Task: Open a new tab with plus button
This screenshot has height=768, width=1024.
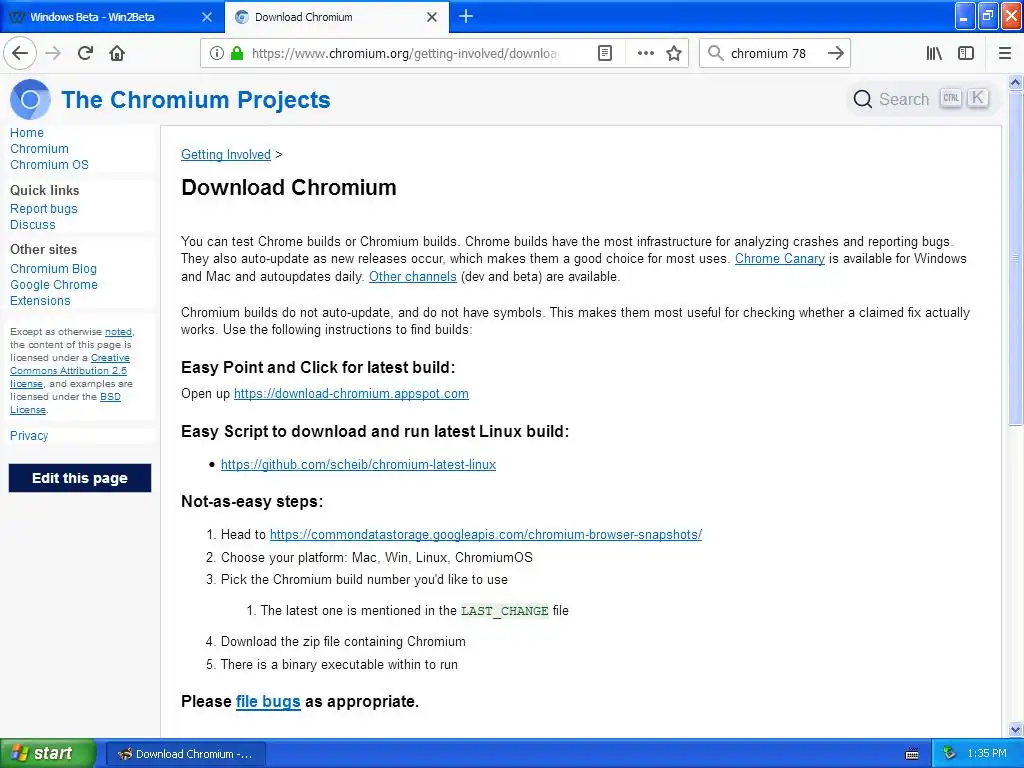Action: click(466, 16)
